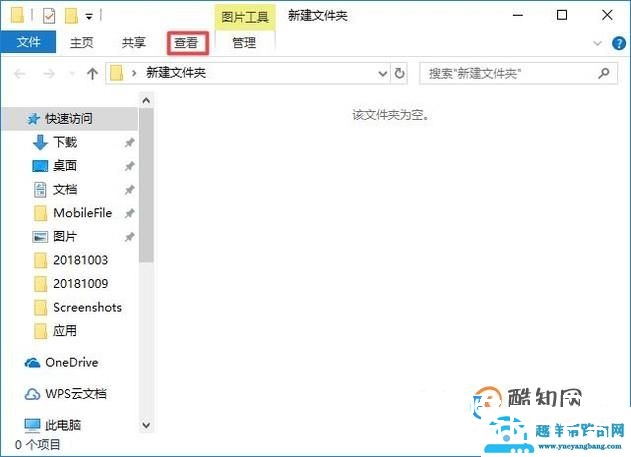Open the 20181003 folder in sidebar

pyautogui.click(x=80, y=260)
